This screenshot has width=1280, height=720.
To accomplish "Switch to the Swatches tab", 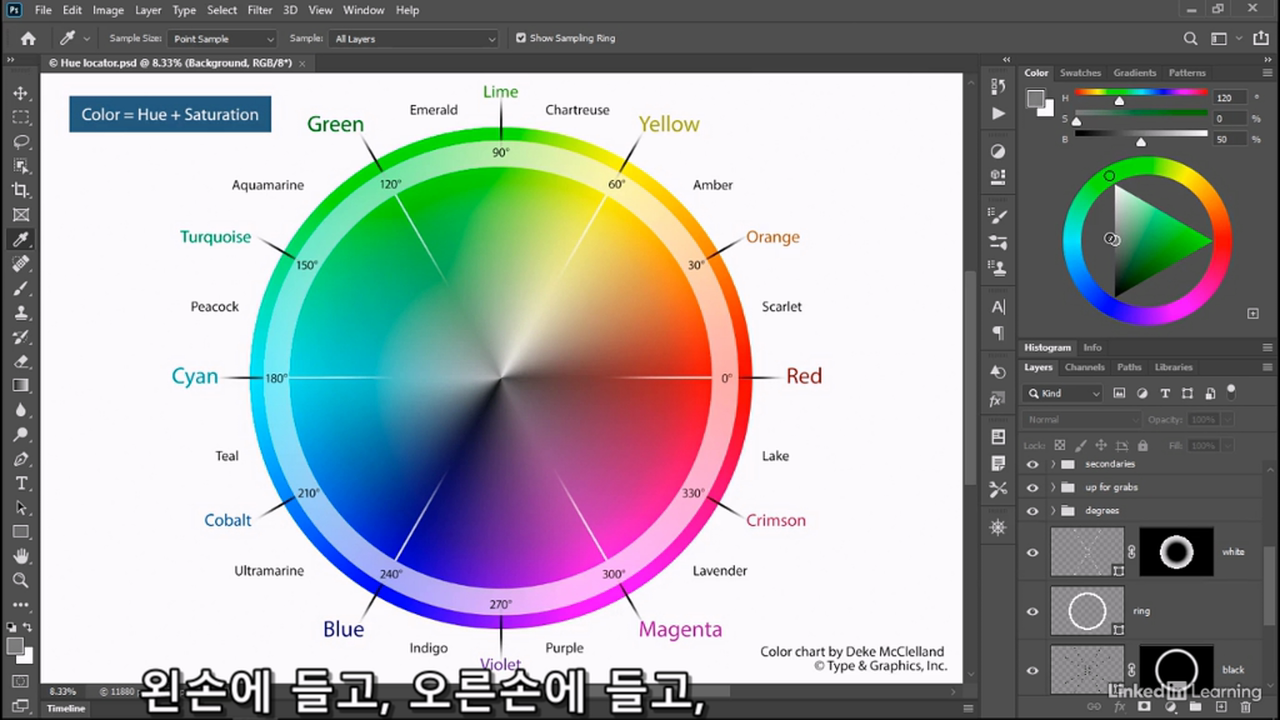I will pos(1080,73).
